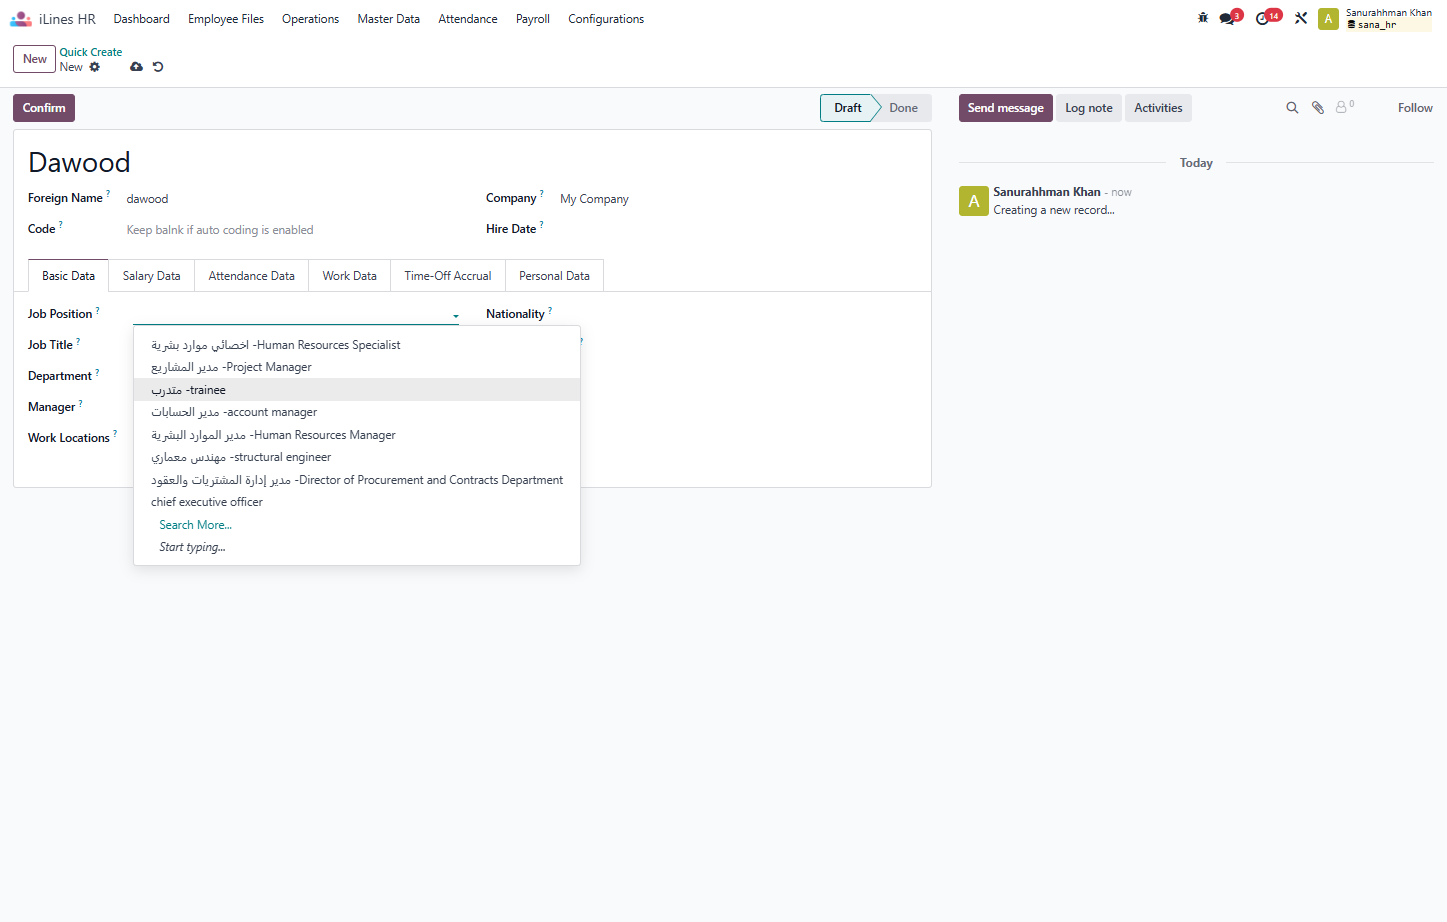Open the conversations icon with 3 badge
Viewport: 1447px width, 922px height.
click(1229, 18)
